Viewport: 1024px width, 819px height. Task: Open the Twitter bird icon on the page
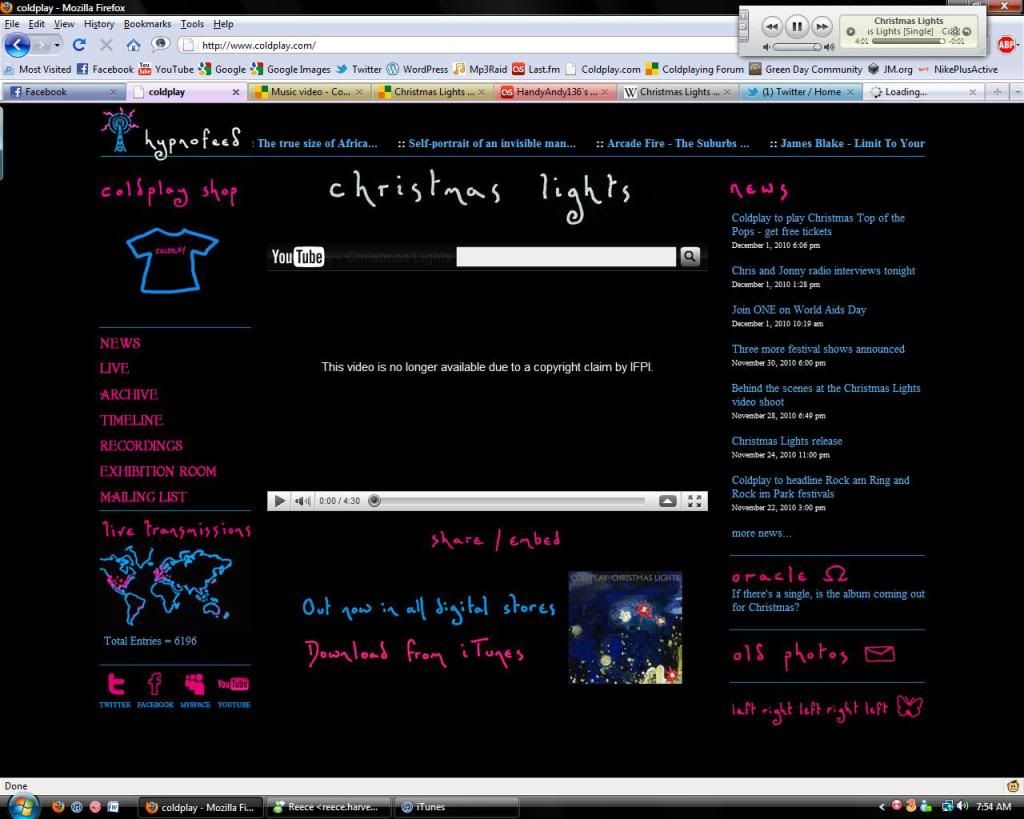[115, 684]
